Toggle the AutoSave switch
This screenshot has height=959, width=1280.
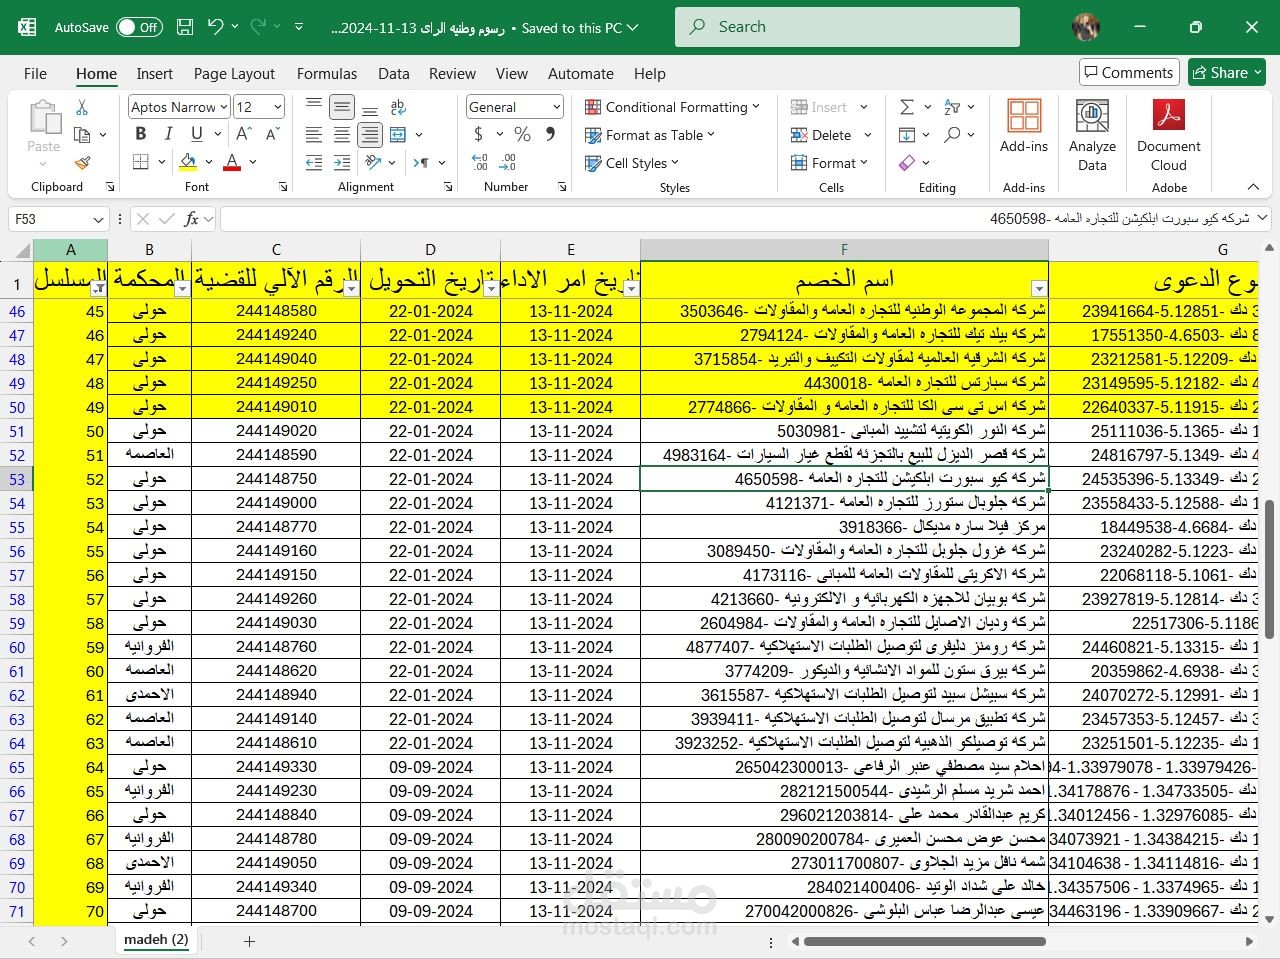tap(139, 27)
